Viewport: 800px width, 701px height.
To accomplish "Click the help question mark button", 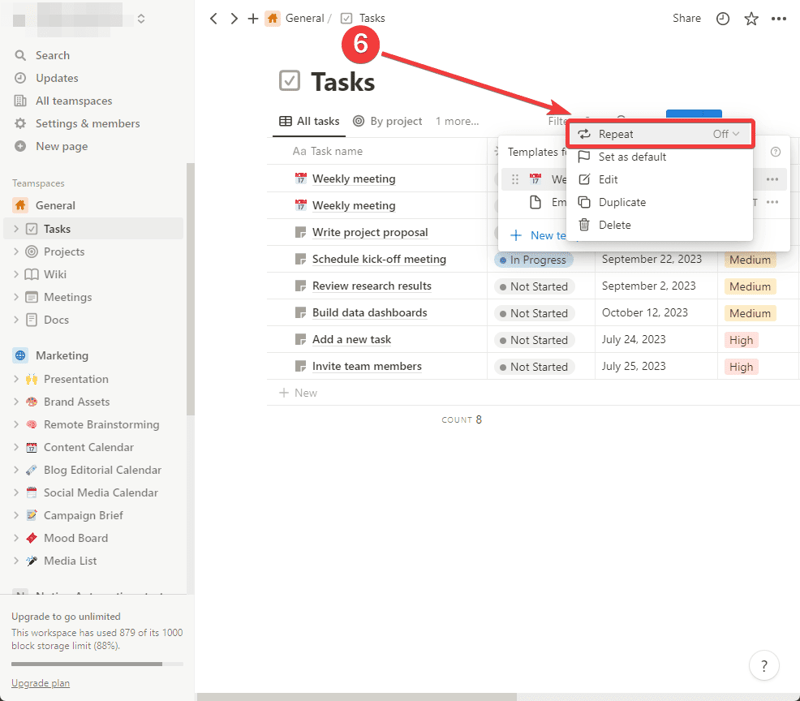I will tap(764, 665).
